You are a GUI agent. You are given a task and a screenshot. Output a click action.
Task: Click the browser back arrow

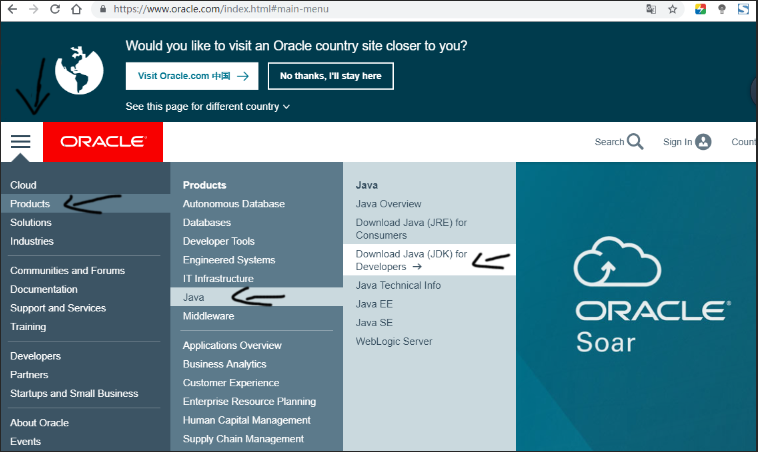pyautogui.click(x=12, y=9)
